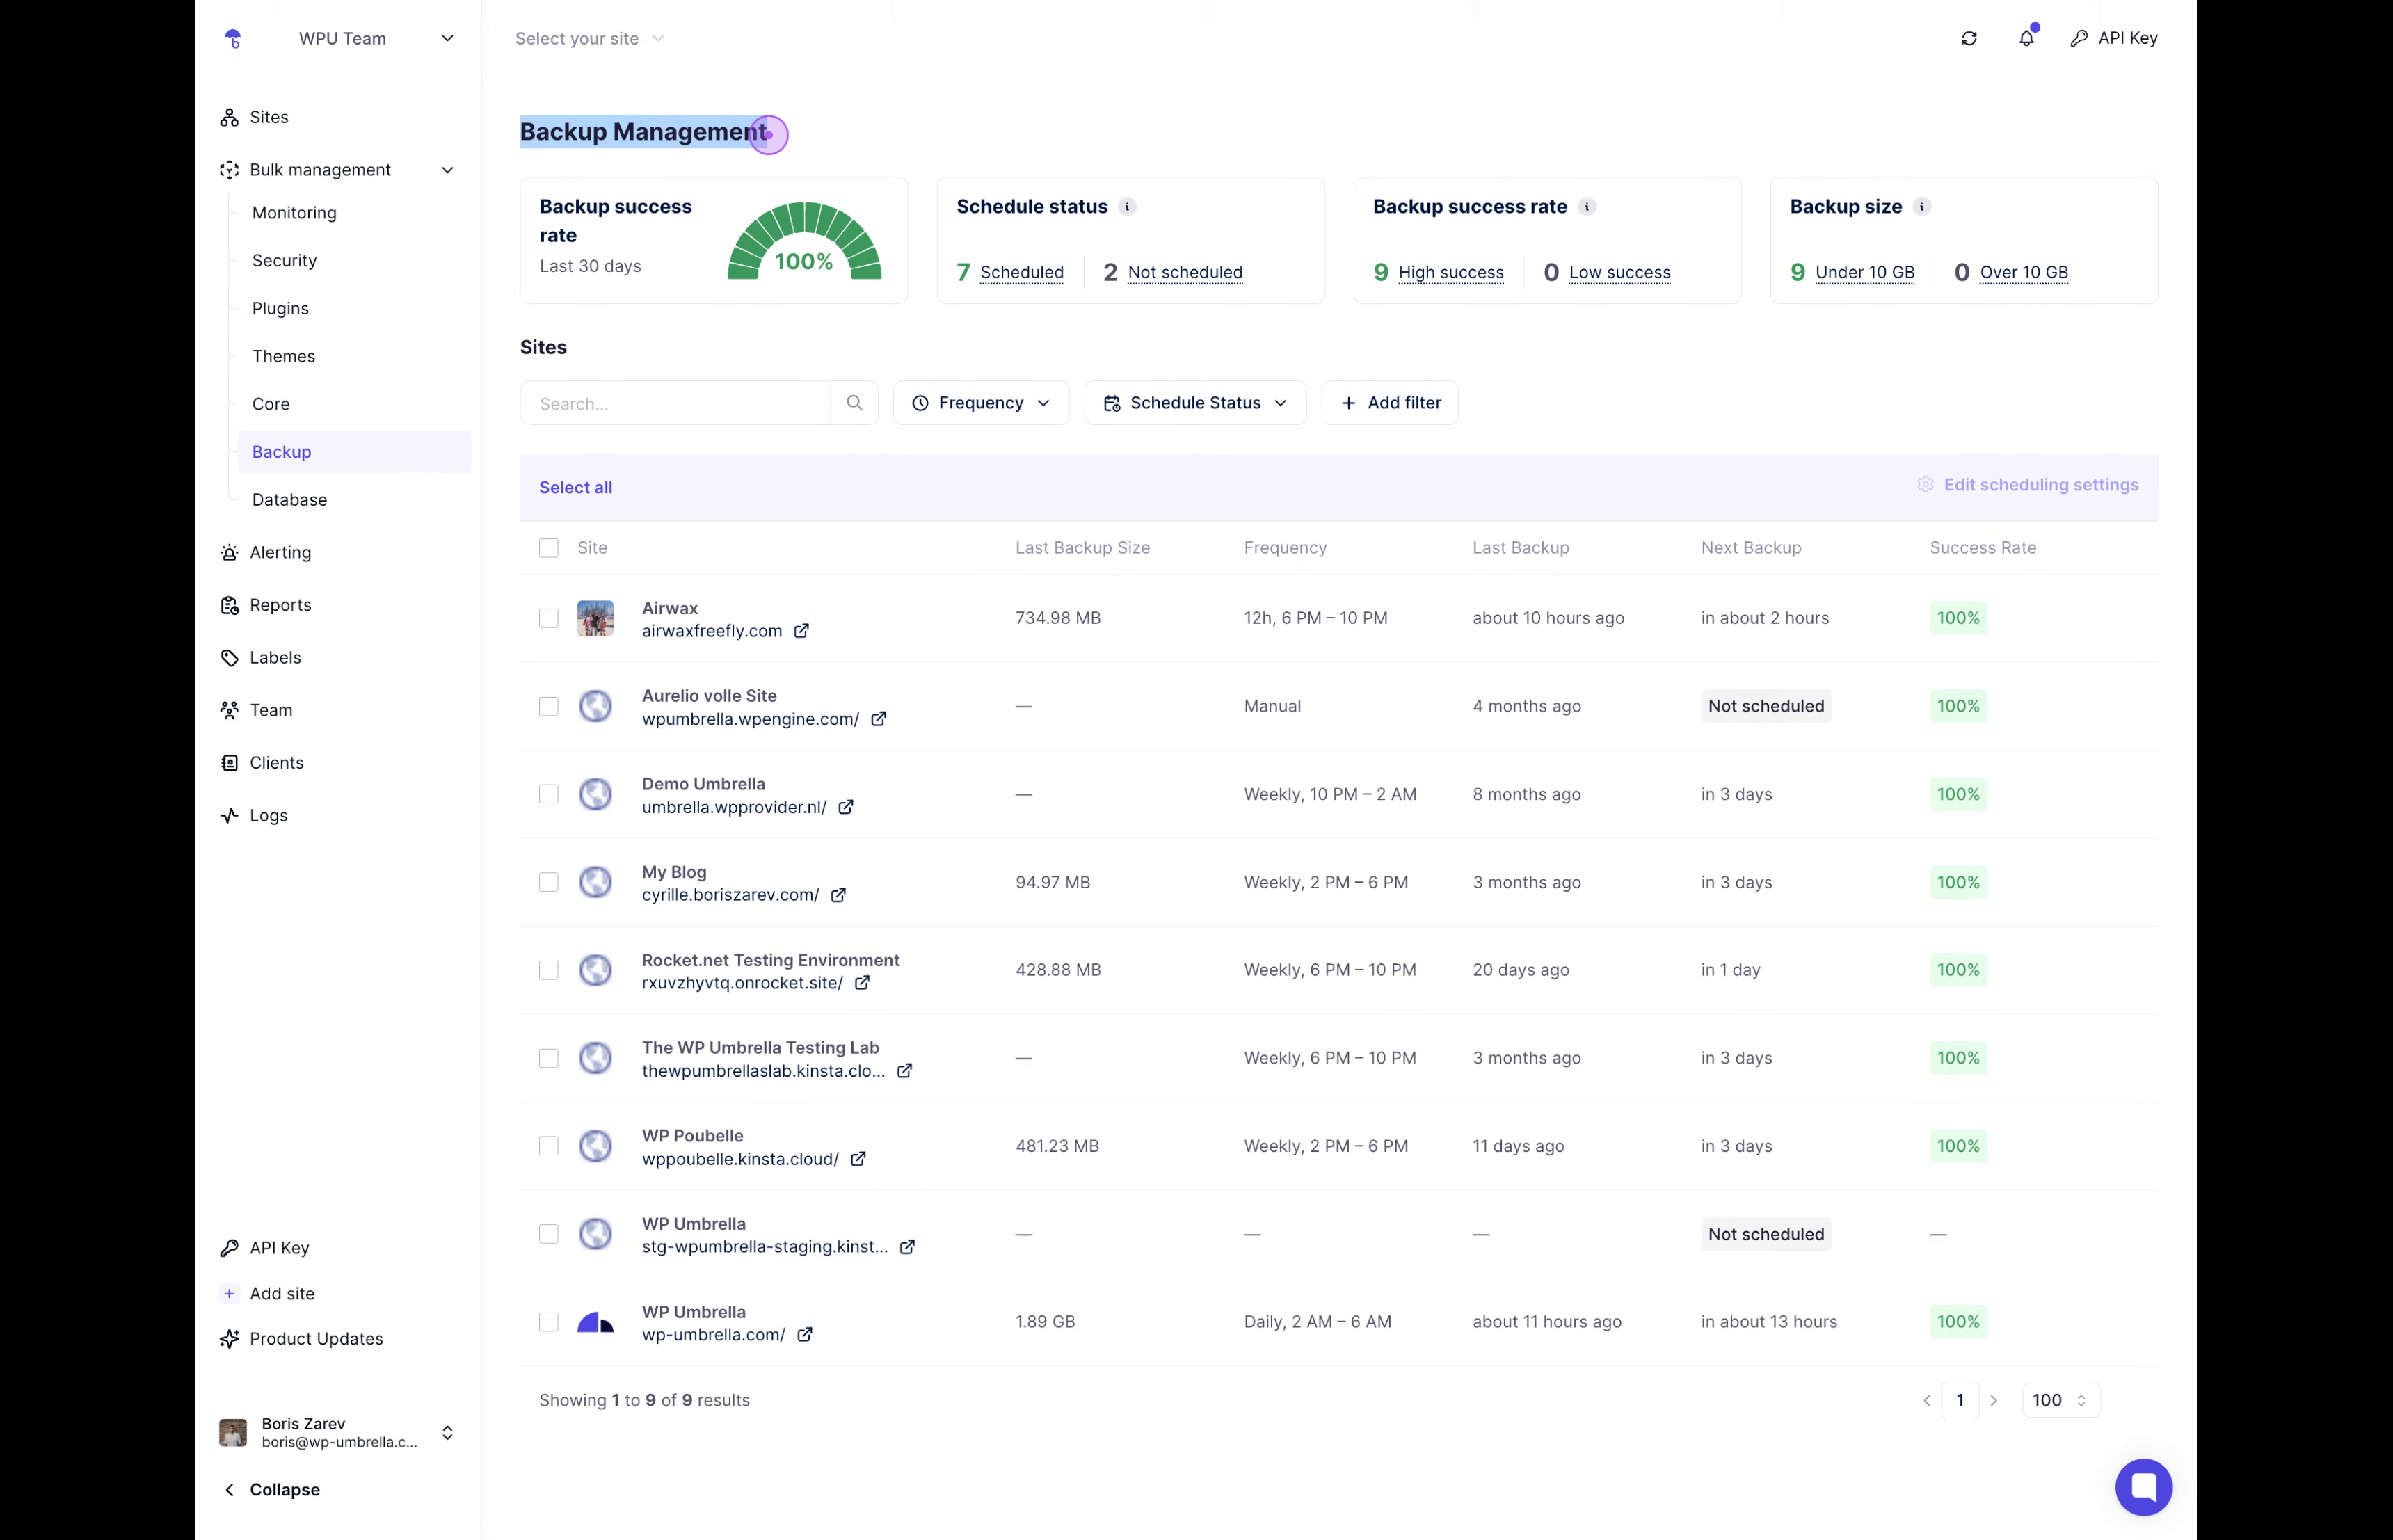Image resolution: width=2393 pixels, height=1540 pixels.
Task: Check the wp-umbrella.com row checkbox
Action: click(548, 1322)
